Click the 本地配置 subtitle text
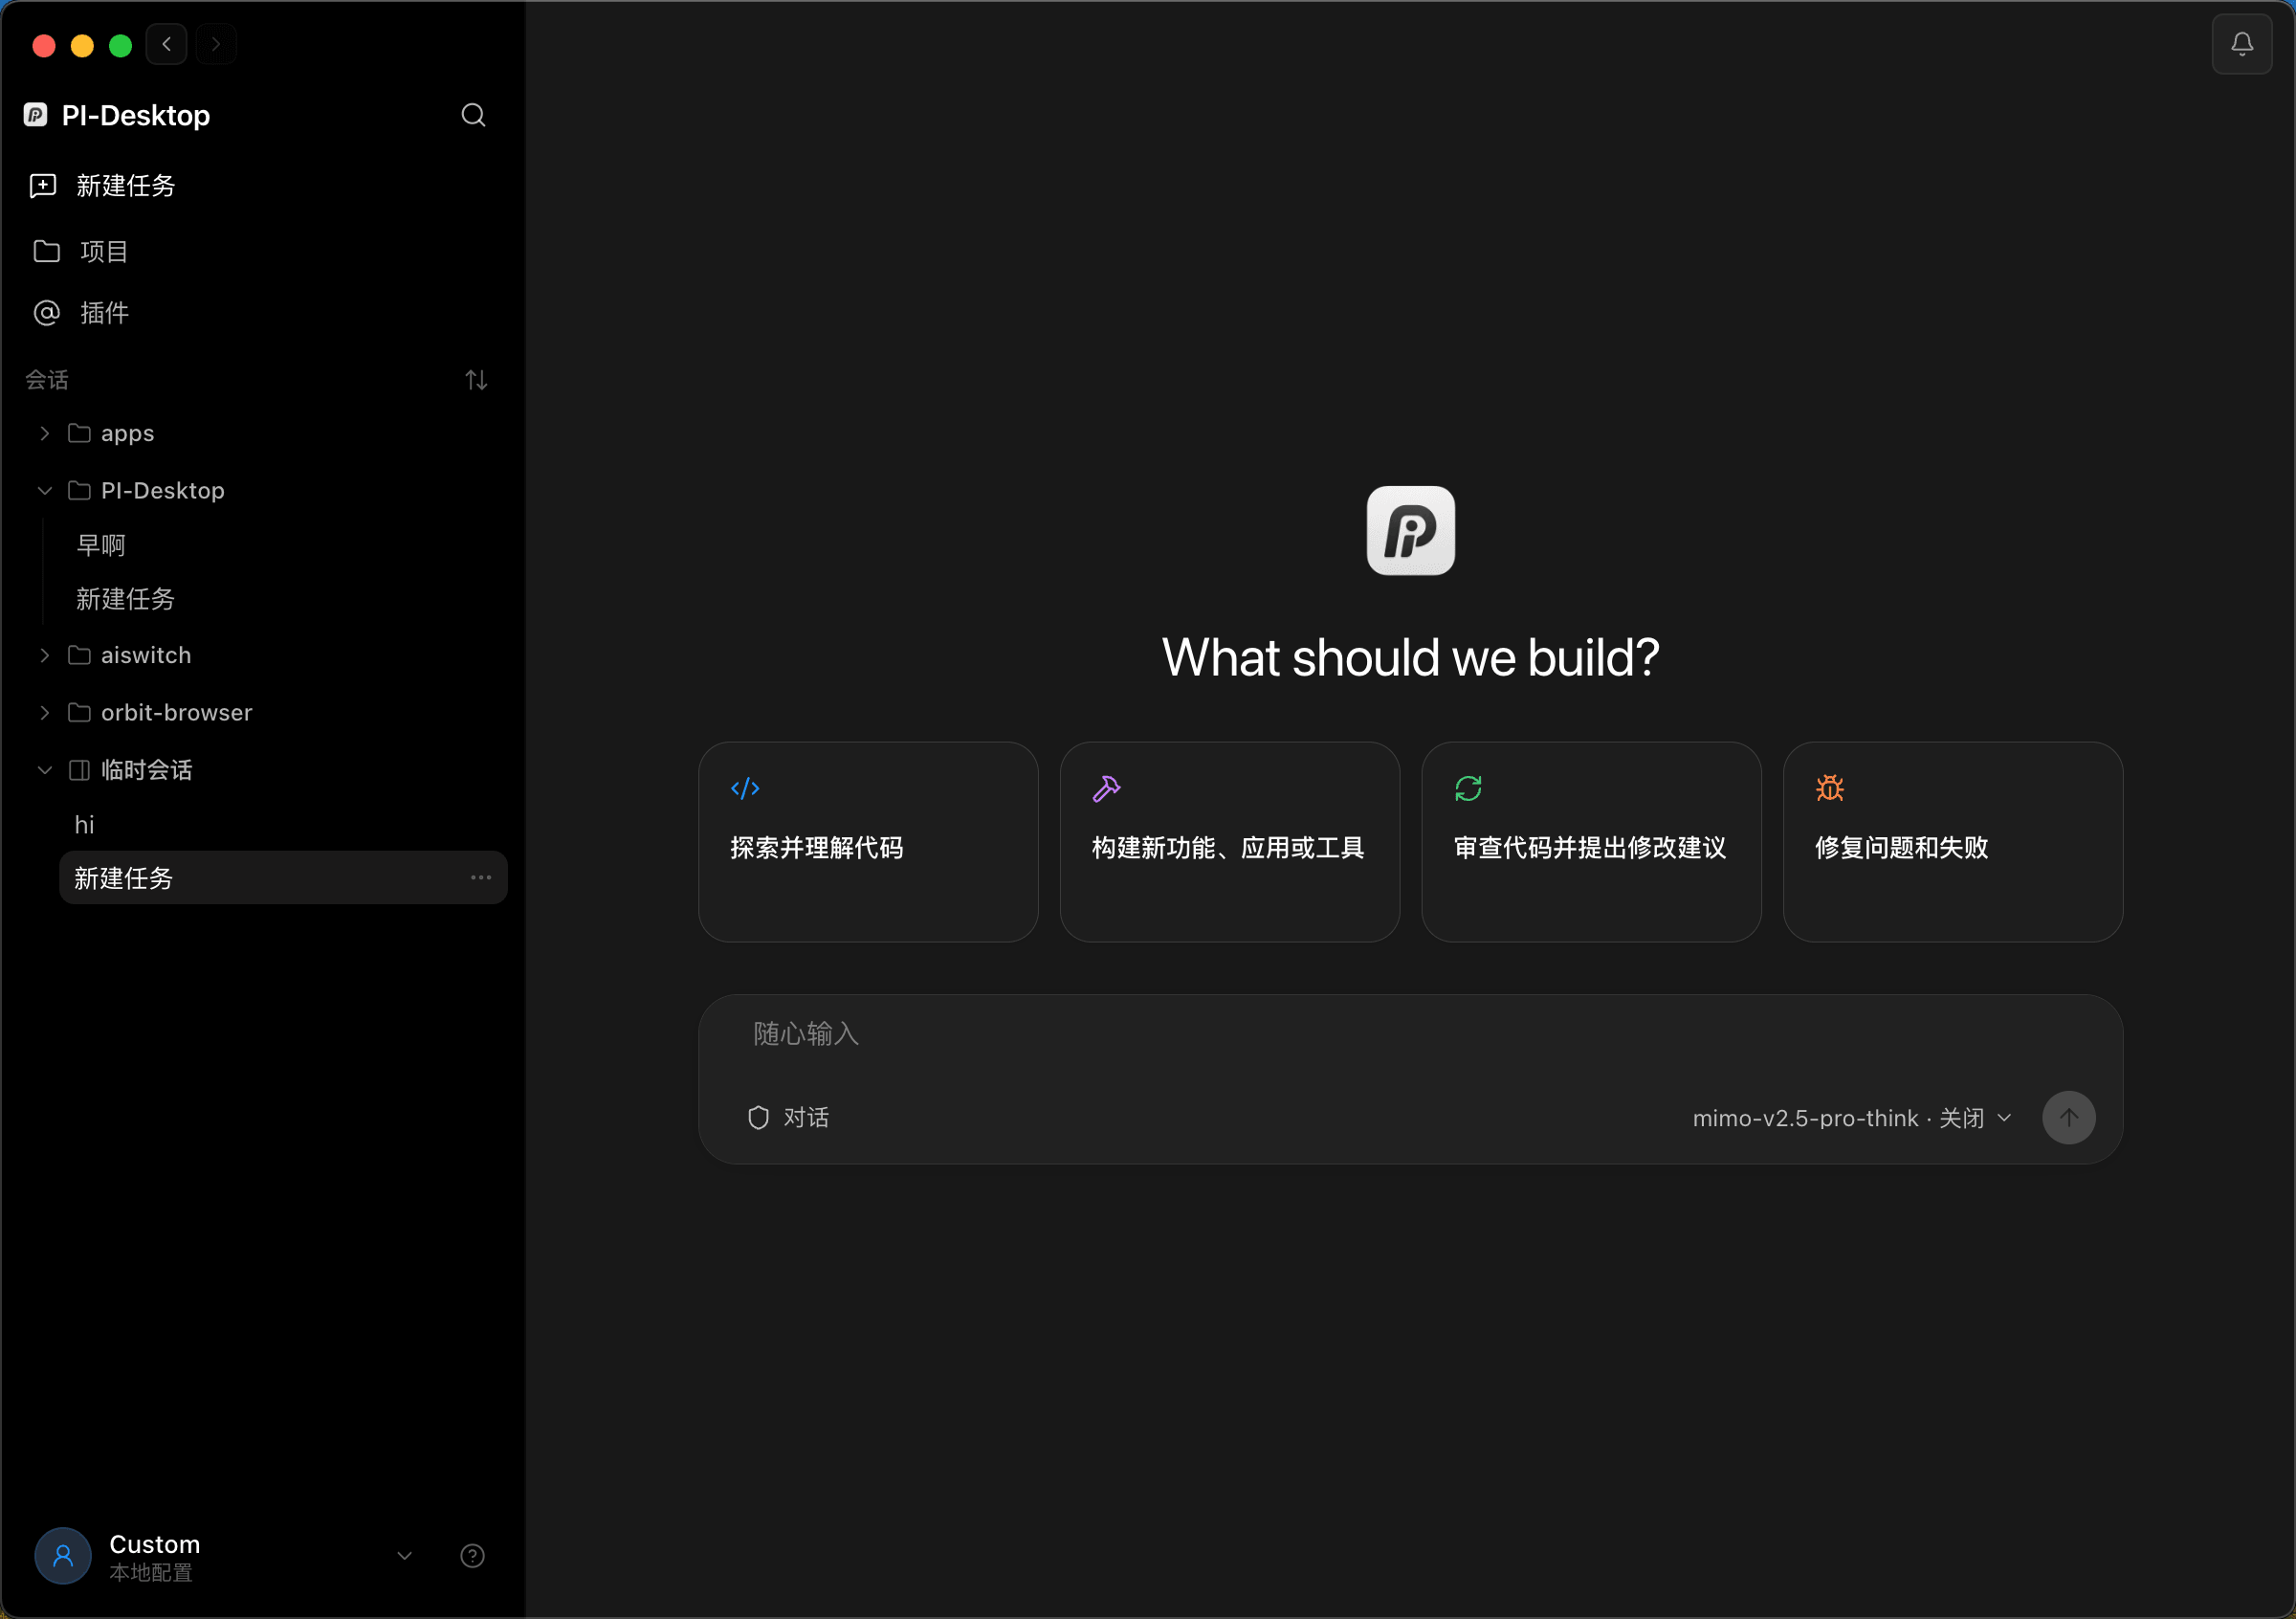Image resolution: width=2296 pixels, height=1619 pixels. pos(151,1573)
